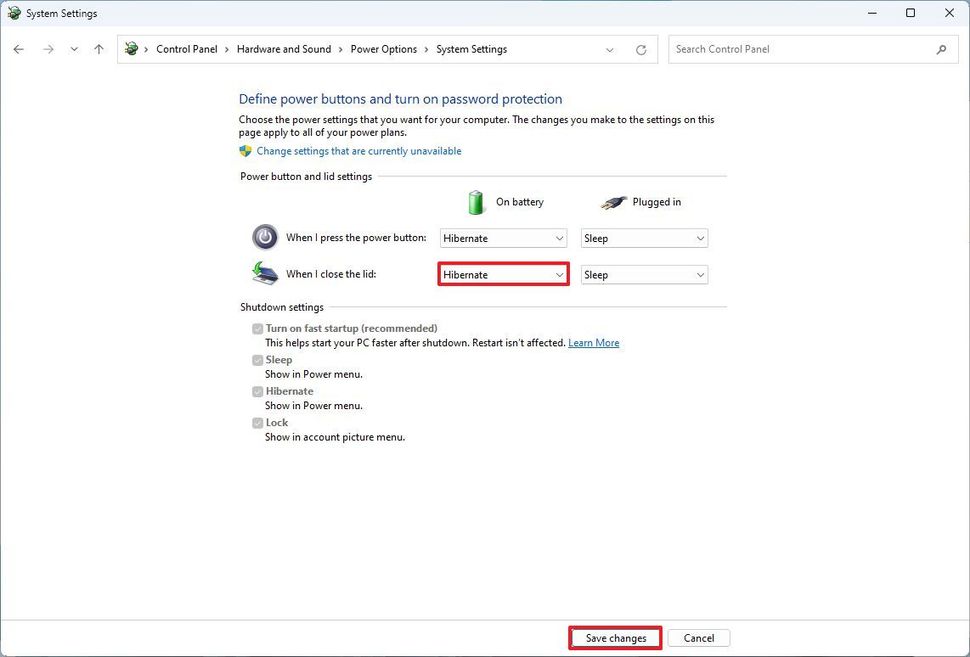
Task: Click the forward navigation arrow
Action: tap(47, 48)
